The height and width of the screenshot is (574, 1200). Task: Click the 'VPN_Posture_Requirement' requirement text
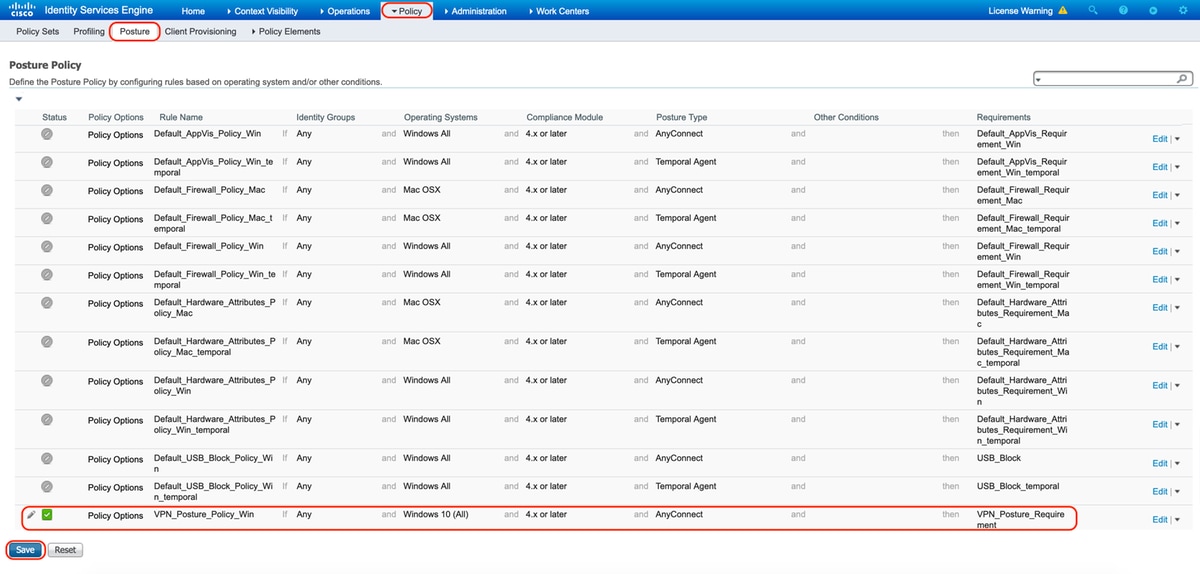[x=1023, y=519]
